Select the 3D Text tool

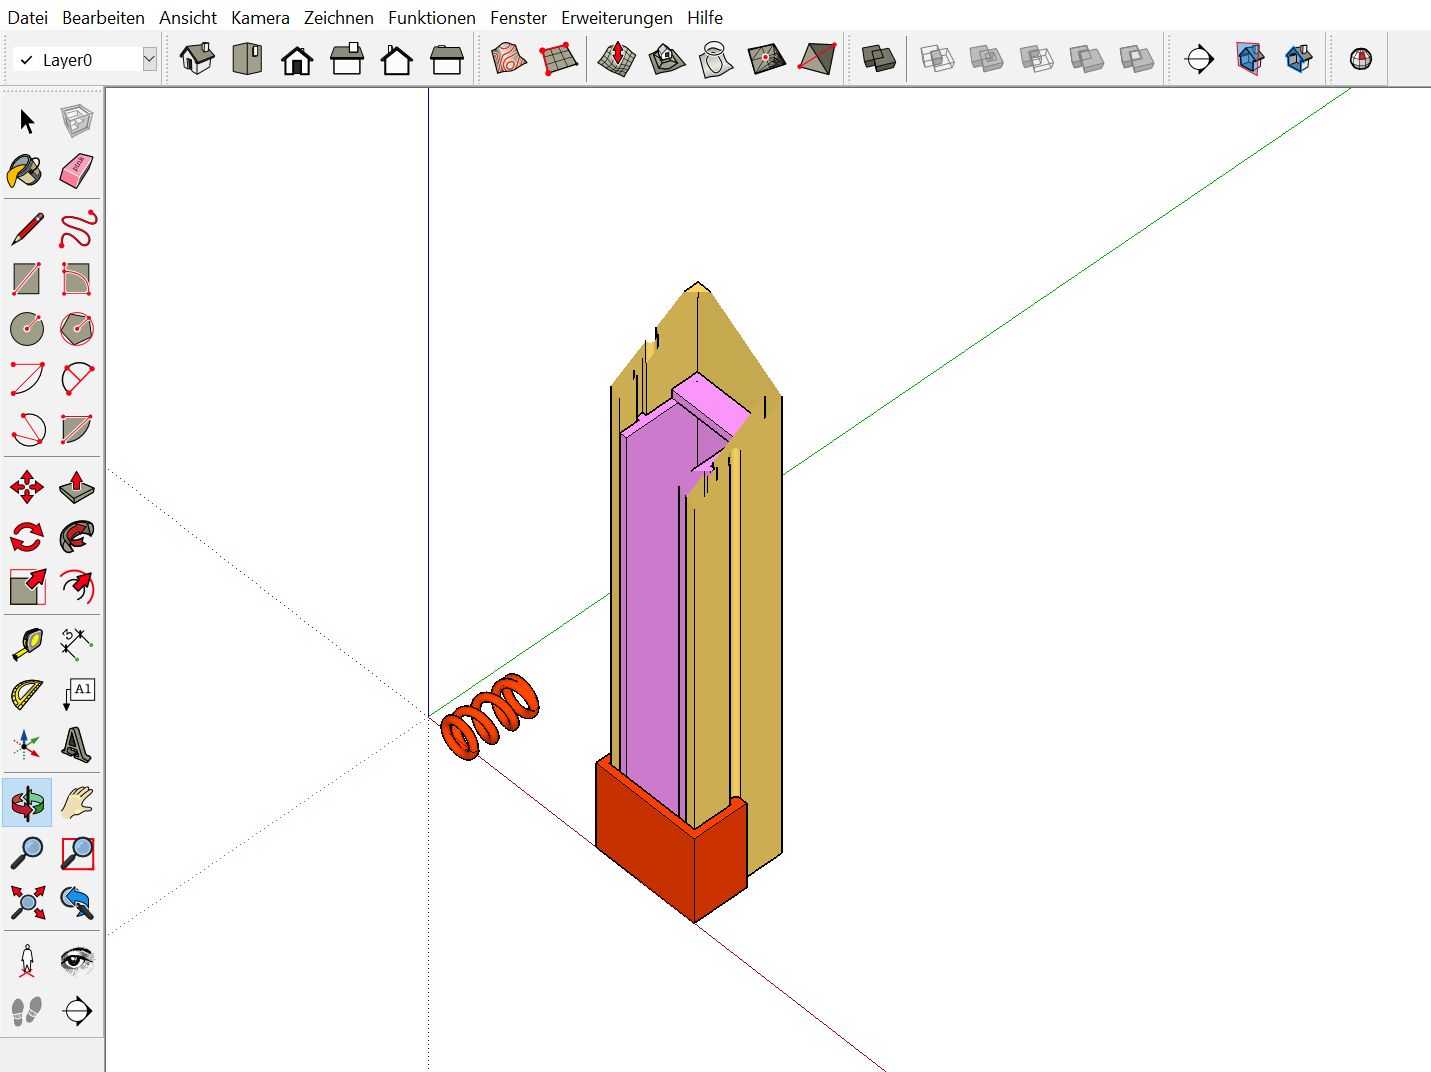76,744
